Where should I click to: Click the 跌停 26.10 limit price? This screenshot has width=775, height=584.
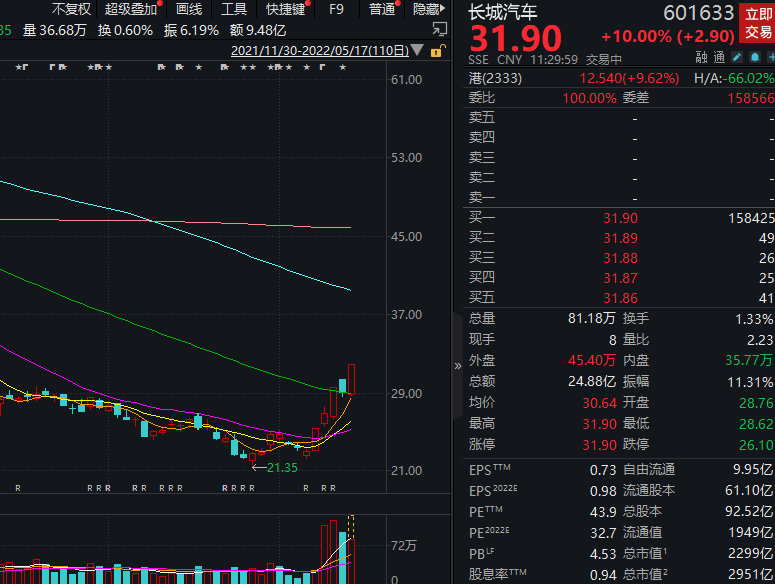tap(756, 445)
